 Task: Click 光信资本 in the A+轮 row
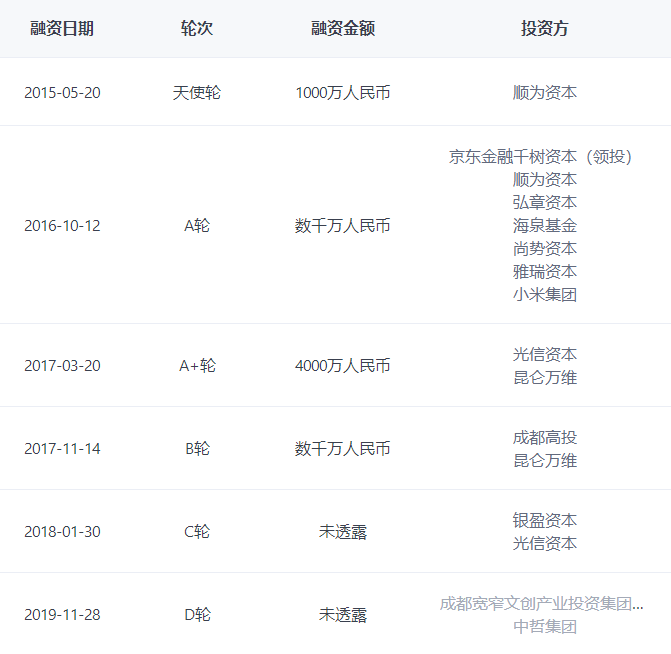click(545, 354)
